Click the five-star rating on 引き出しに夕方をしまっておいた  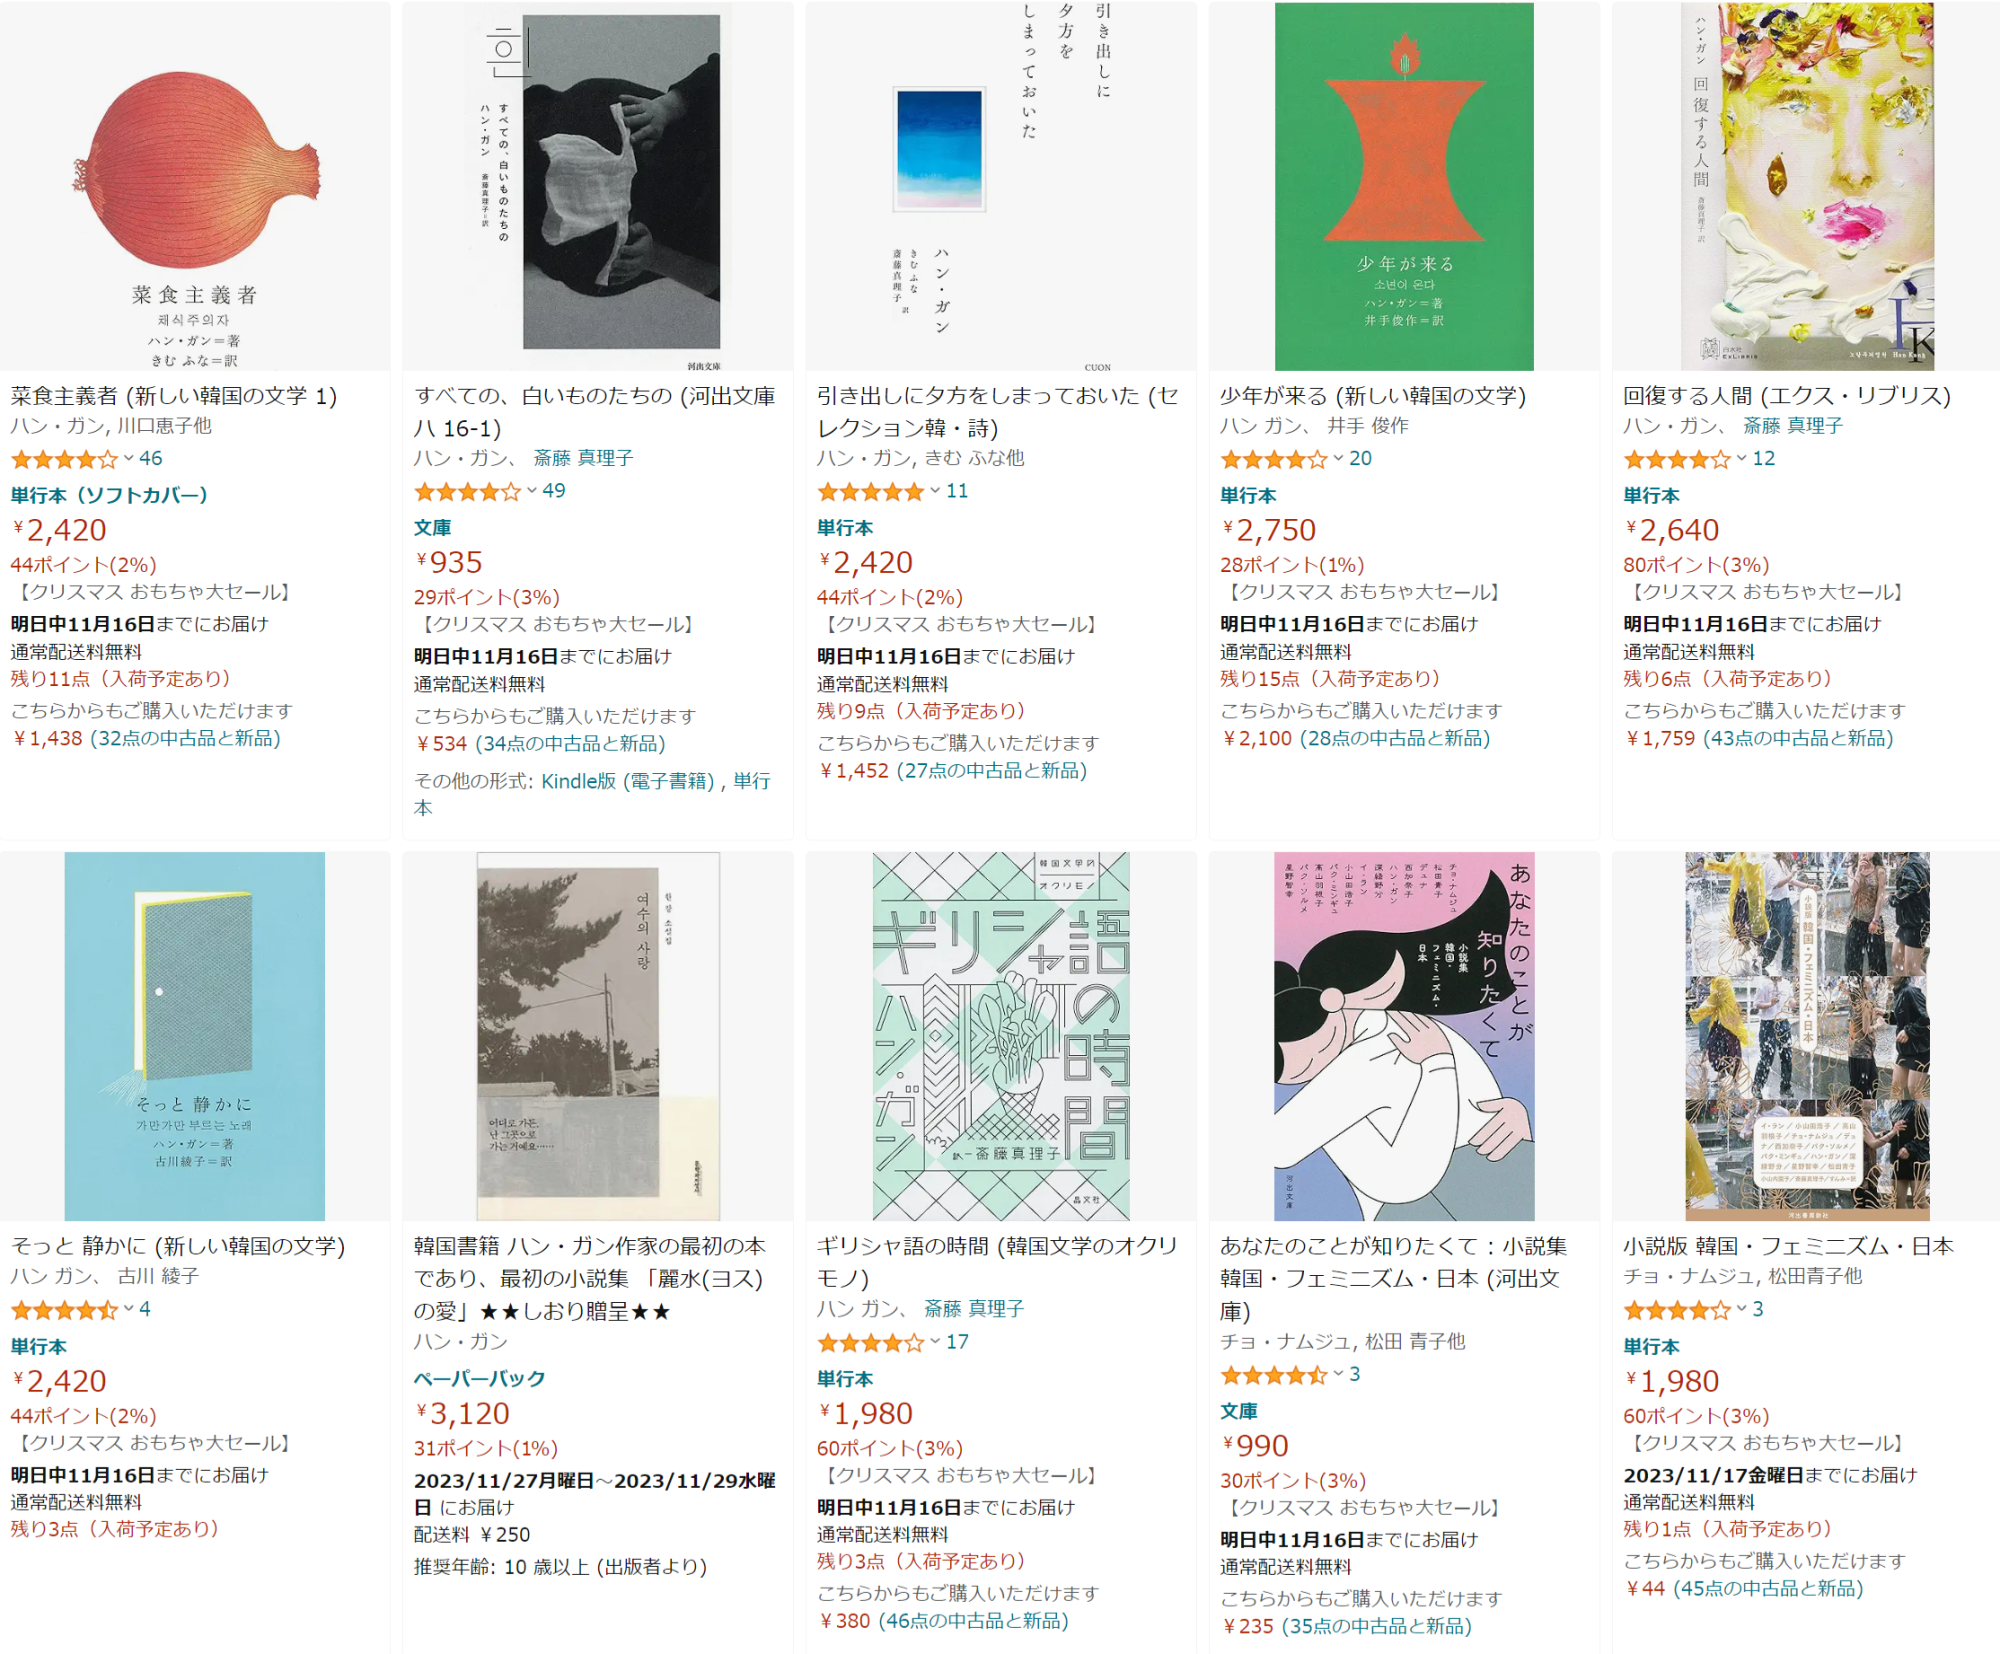pyautogui.click(x=870, y=492)
